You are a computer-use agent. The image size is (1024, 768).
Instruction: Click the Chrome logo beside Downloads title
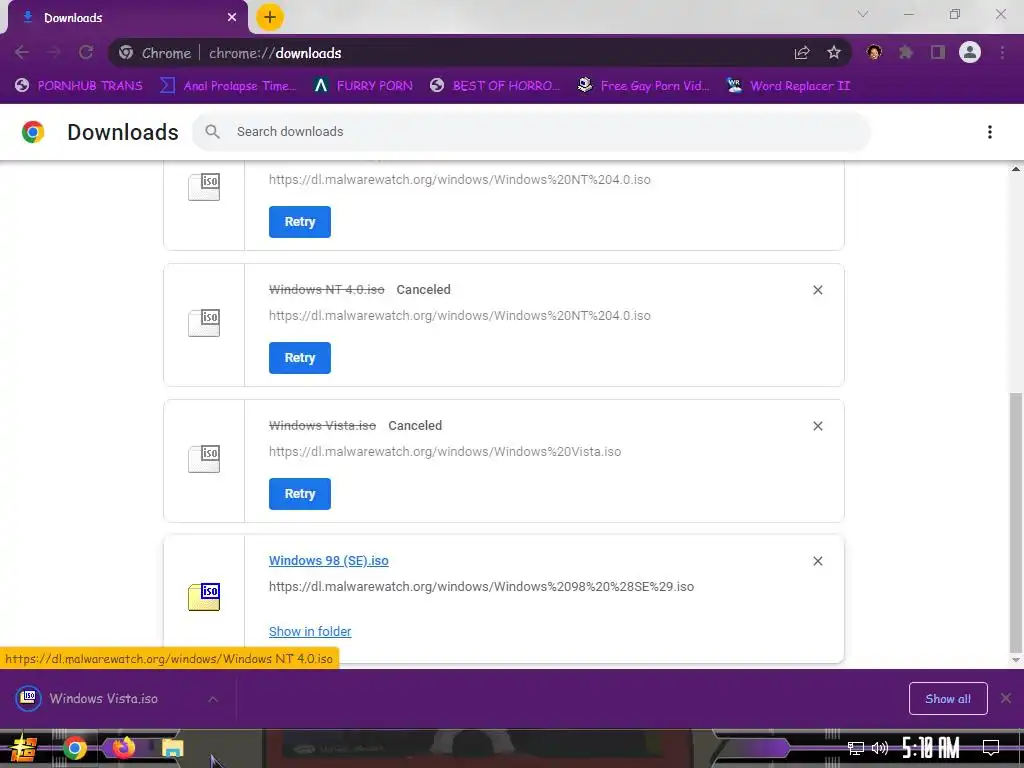pyautogui.click(x=33, y=132)
